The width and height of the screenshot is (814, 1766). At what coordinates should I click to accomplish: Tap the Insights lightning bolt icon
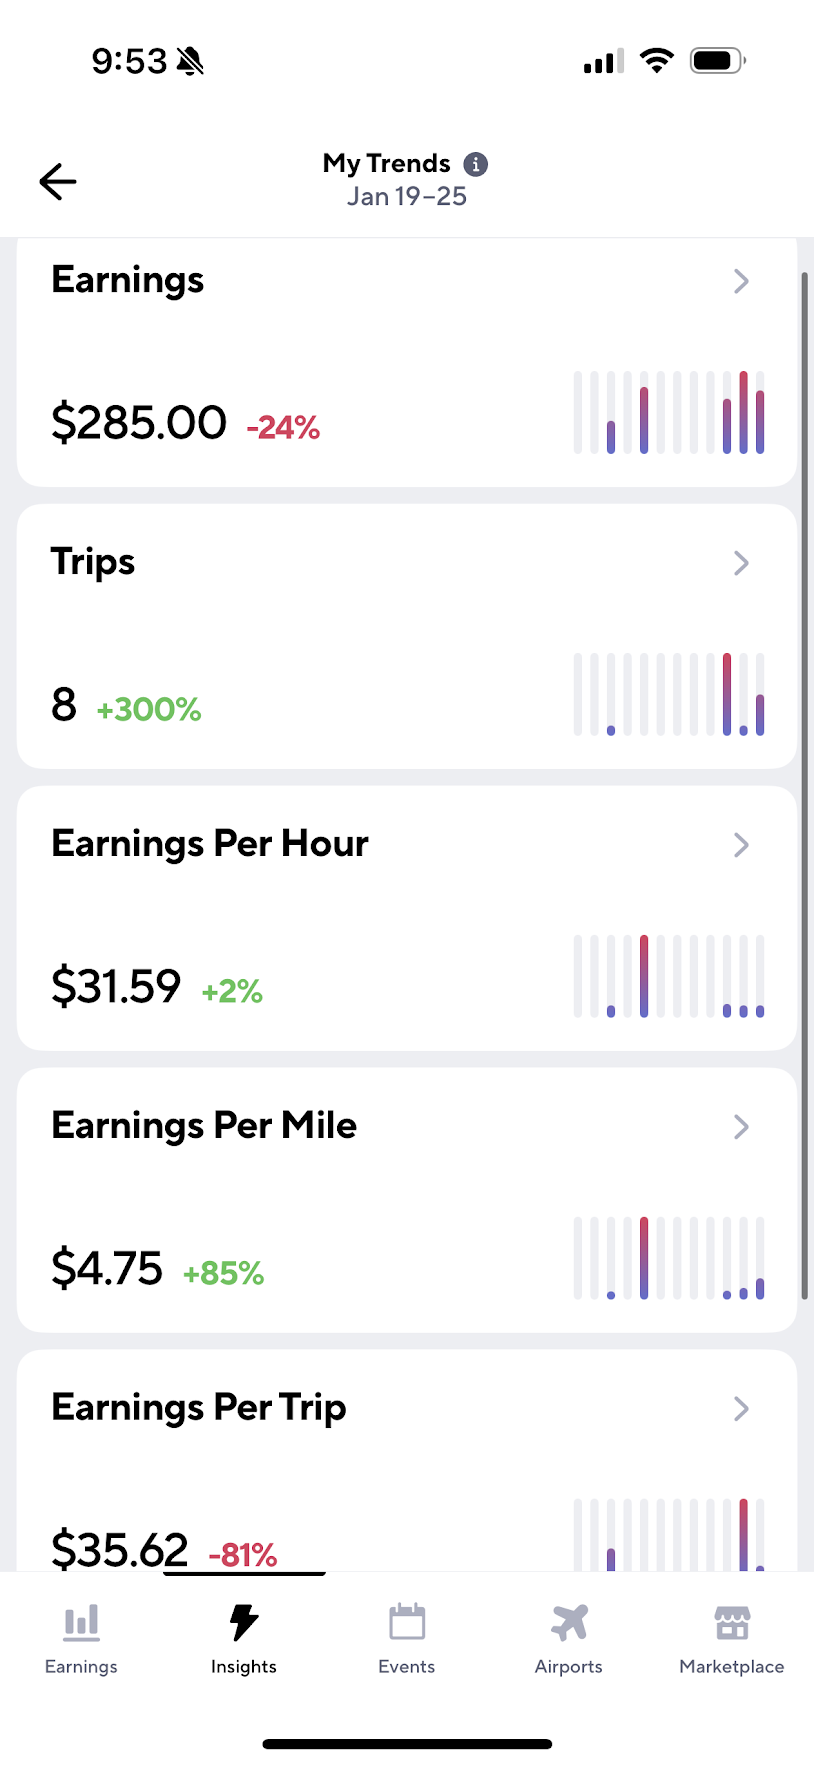tap(244, 1622)
